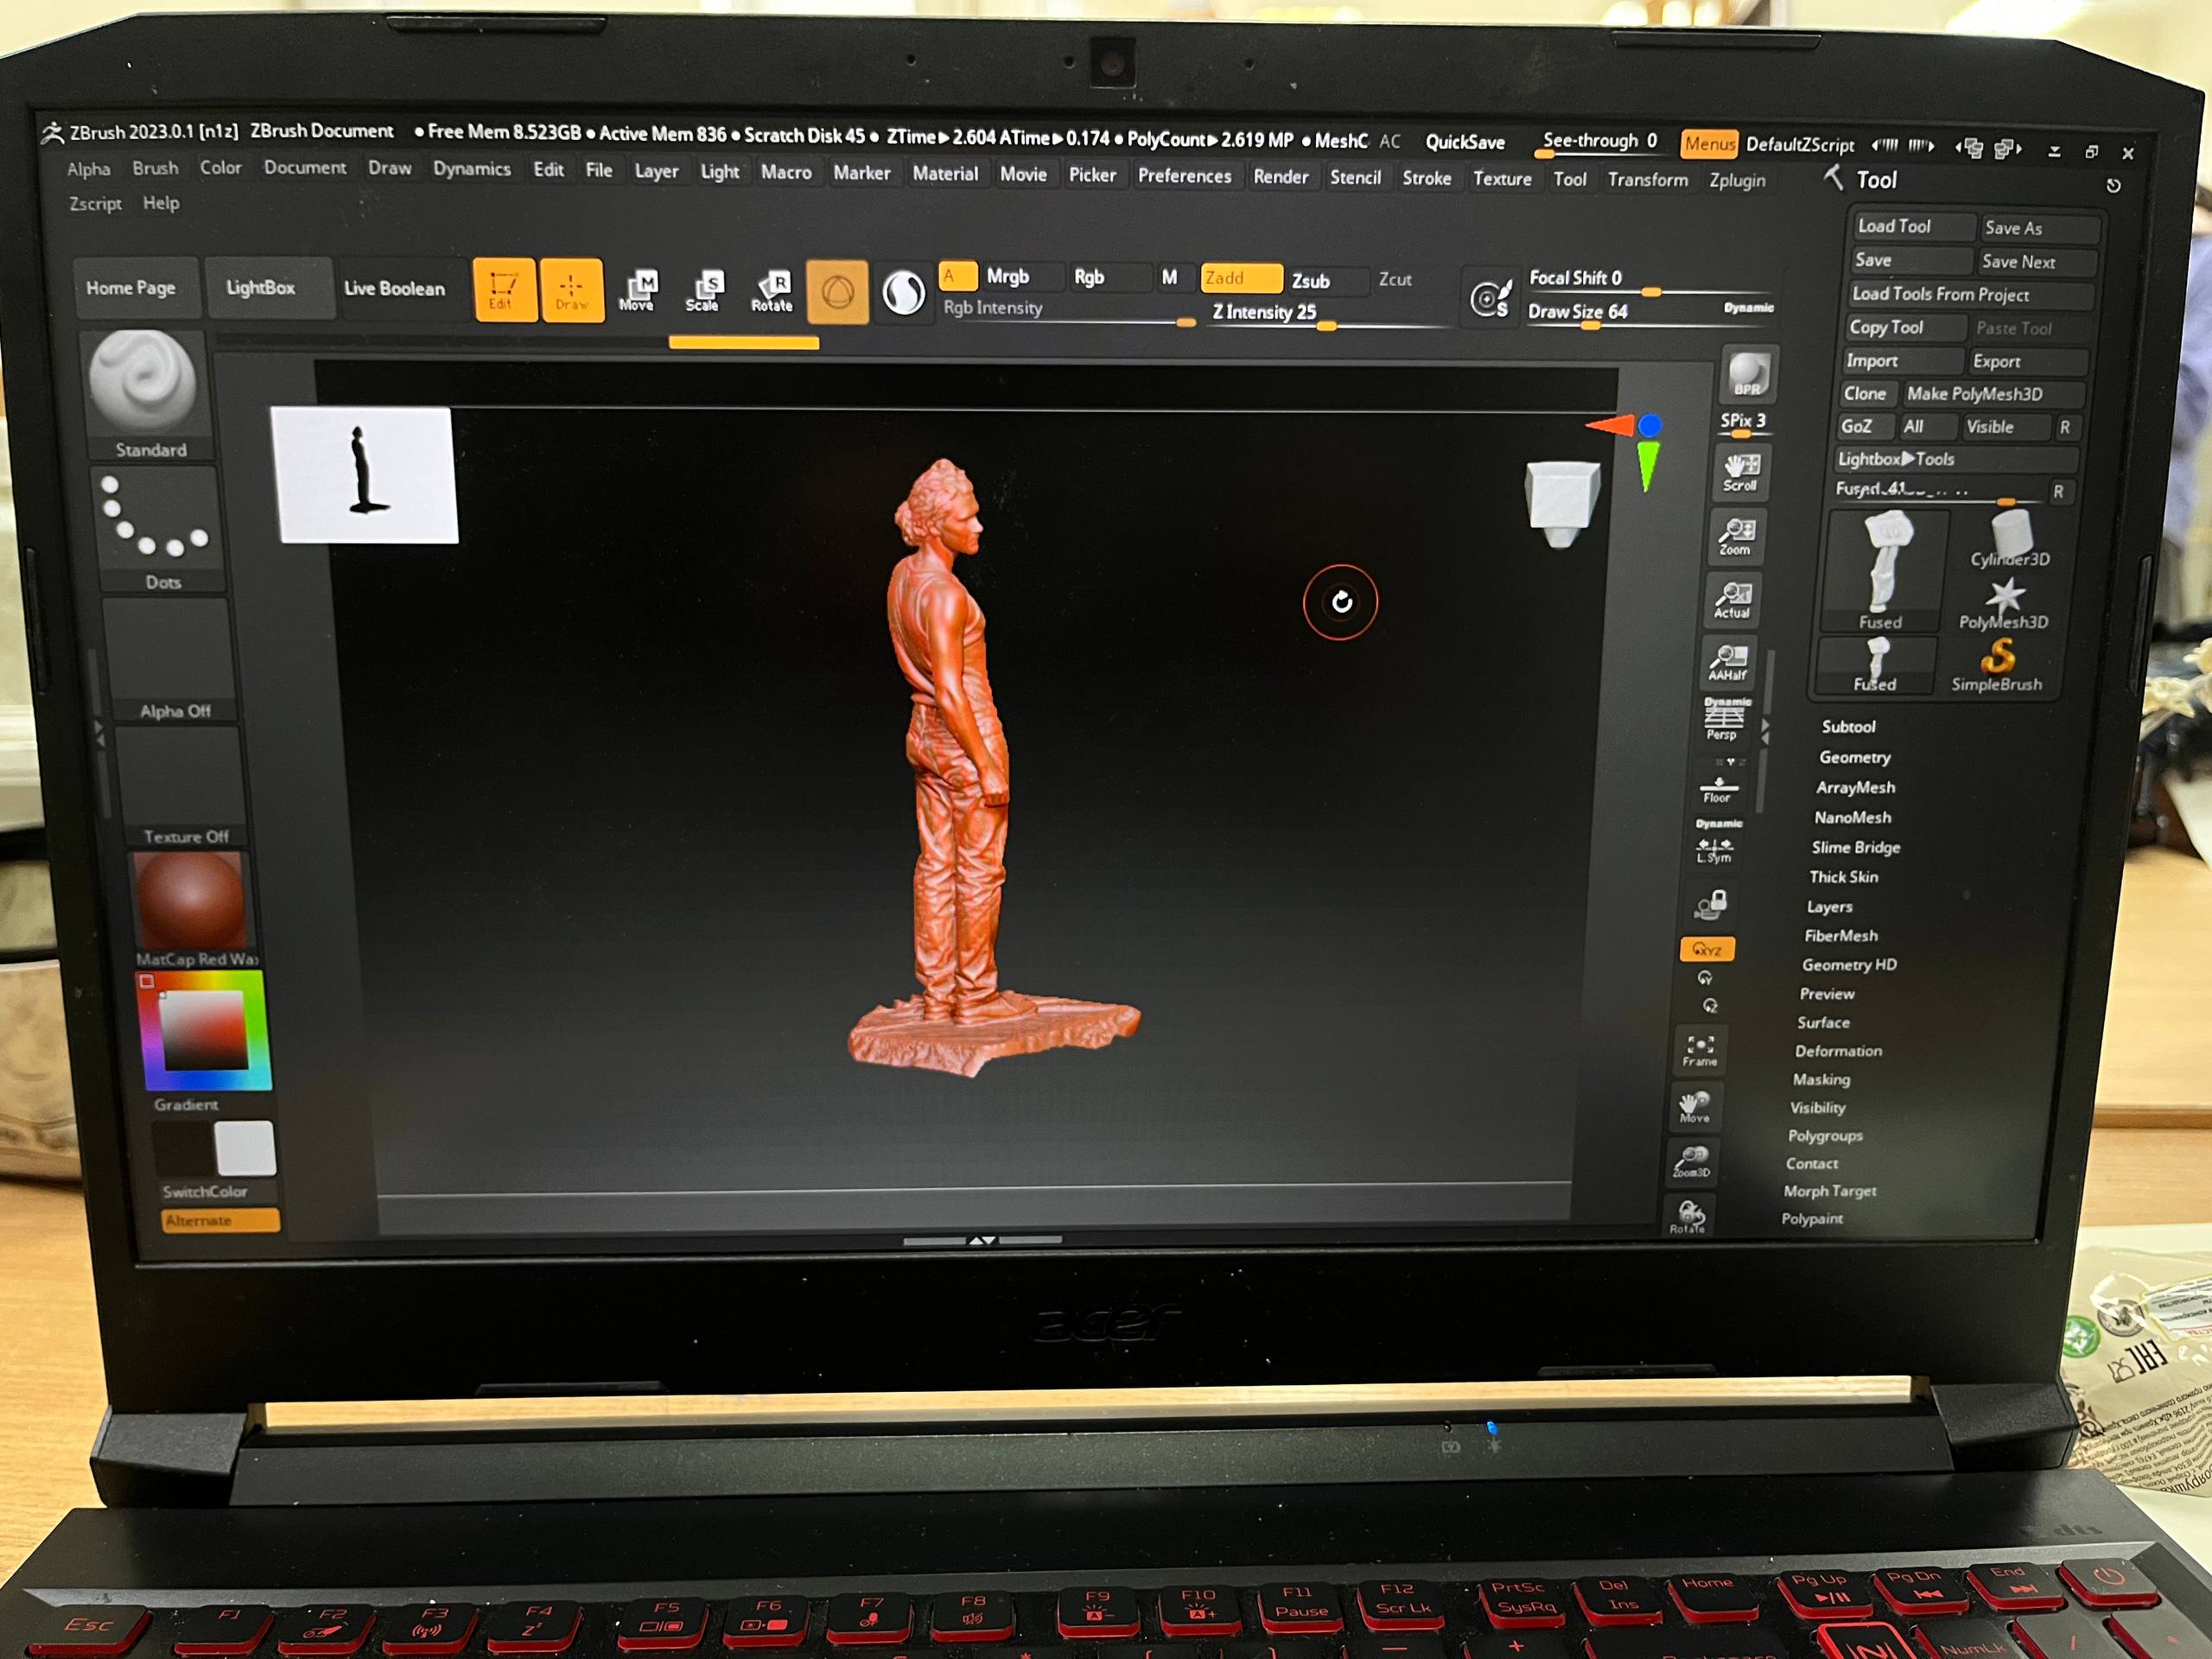Expand the Geometry section
The height and width of the screenshot is (1659, 2212).
[x=1854, y=757]
